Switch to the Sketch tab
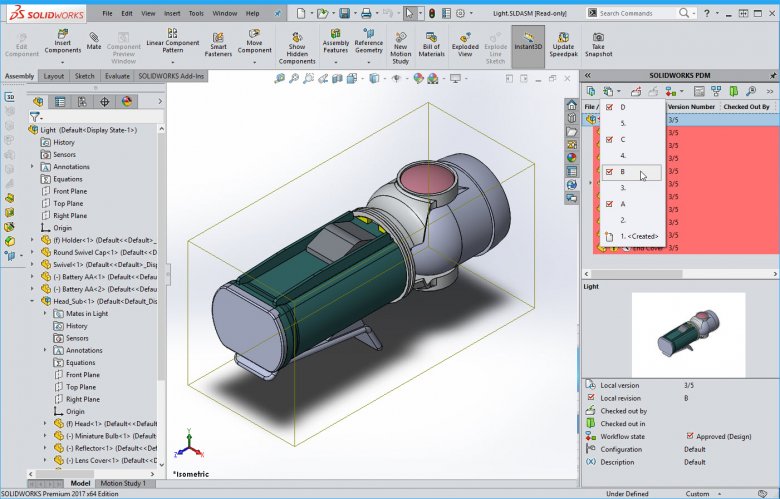The width and height of the screenshot is (780, 499). click(x=85, y=76)
